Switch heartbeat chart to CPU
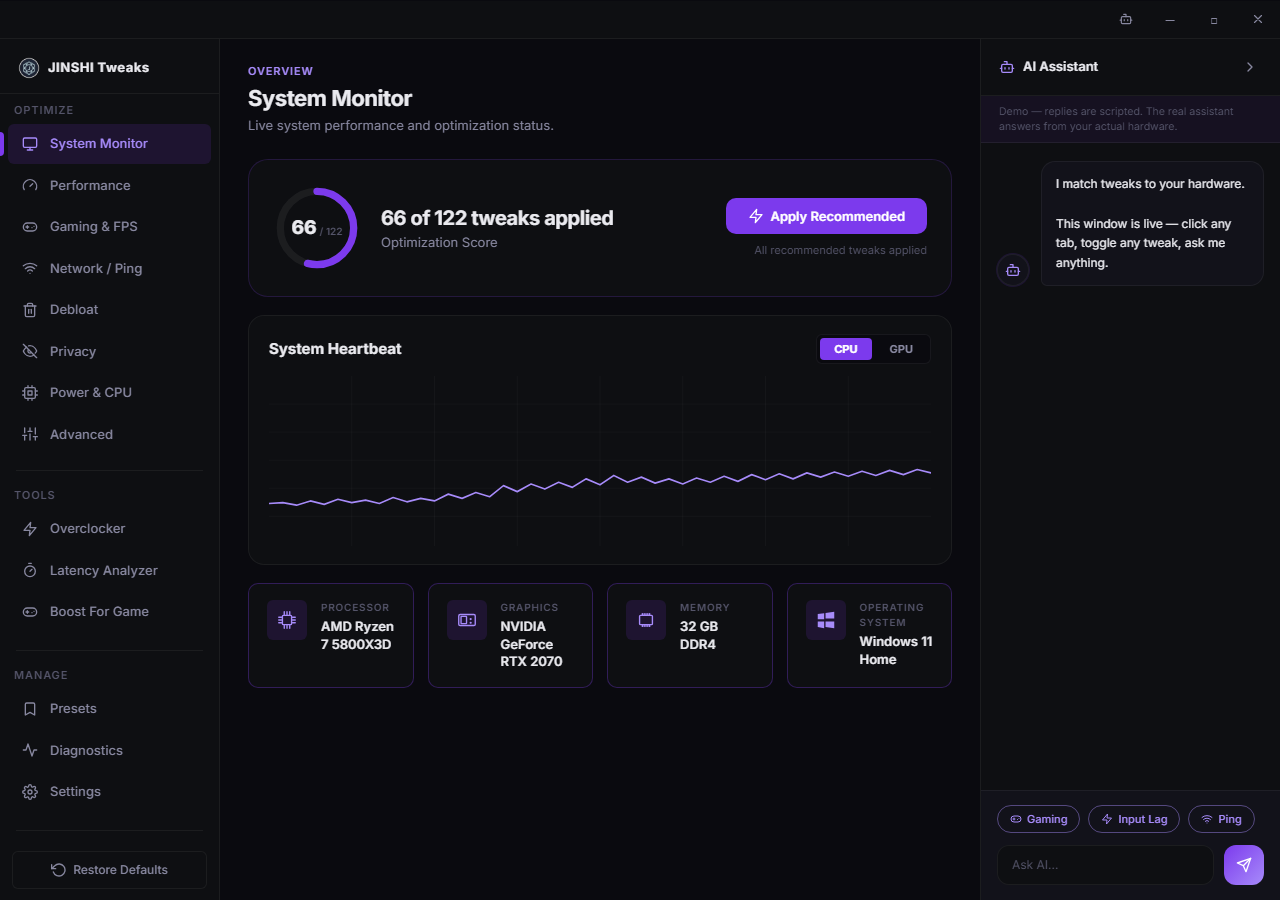 click(x=846, y=349)
